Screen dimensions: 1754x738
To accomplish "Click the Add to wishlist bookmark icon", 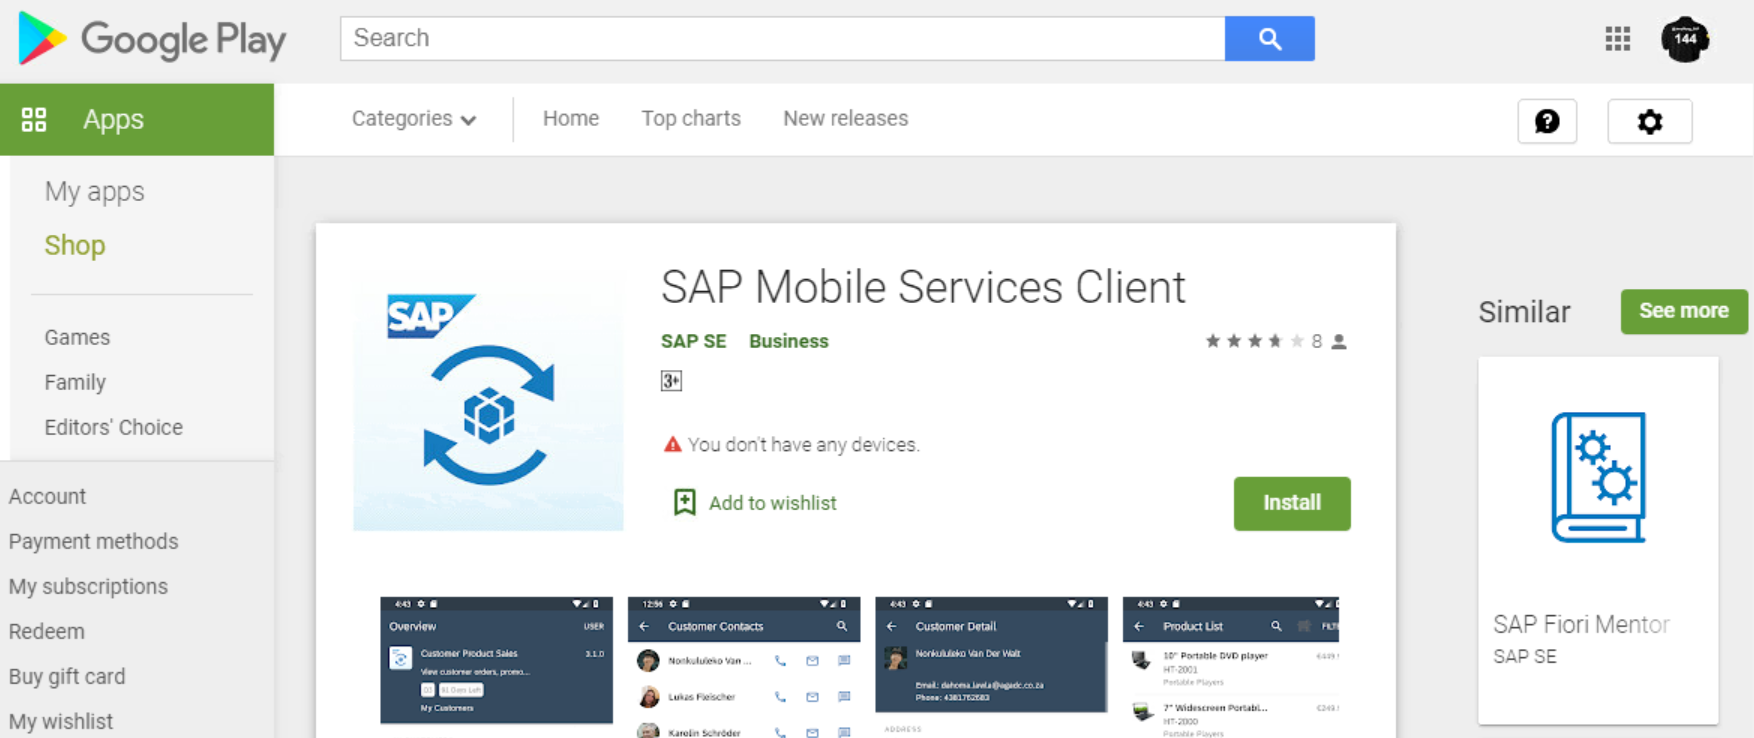I will pyautogui.click(x=685, y=502).
